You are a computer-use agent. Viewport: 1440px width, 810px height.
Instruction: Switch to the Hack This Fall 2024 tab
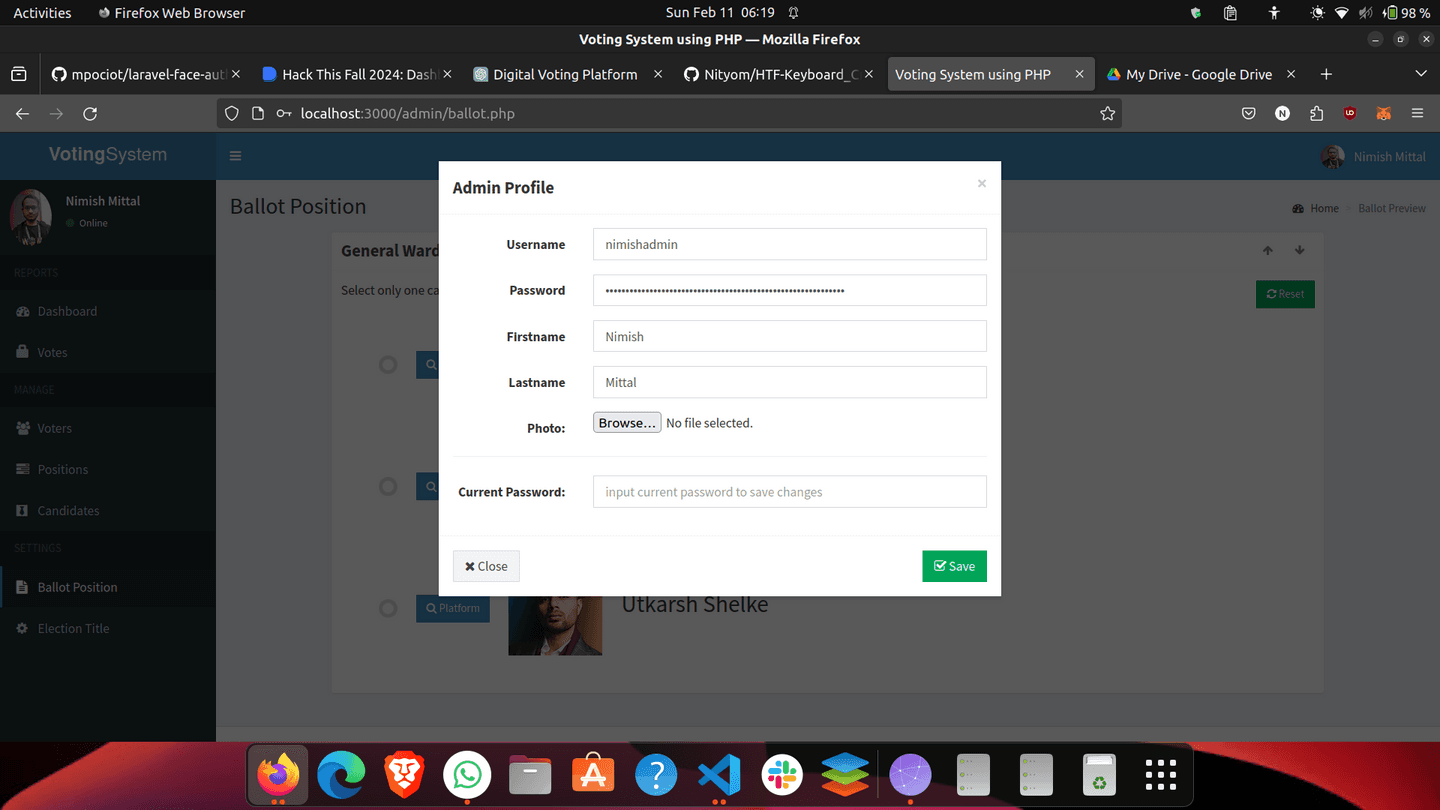[x=355, y=74]
